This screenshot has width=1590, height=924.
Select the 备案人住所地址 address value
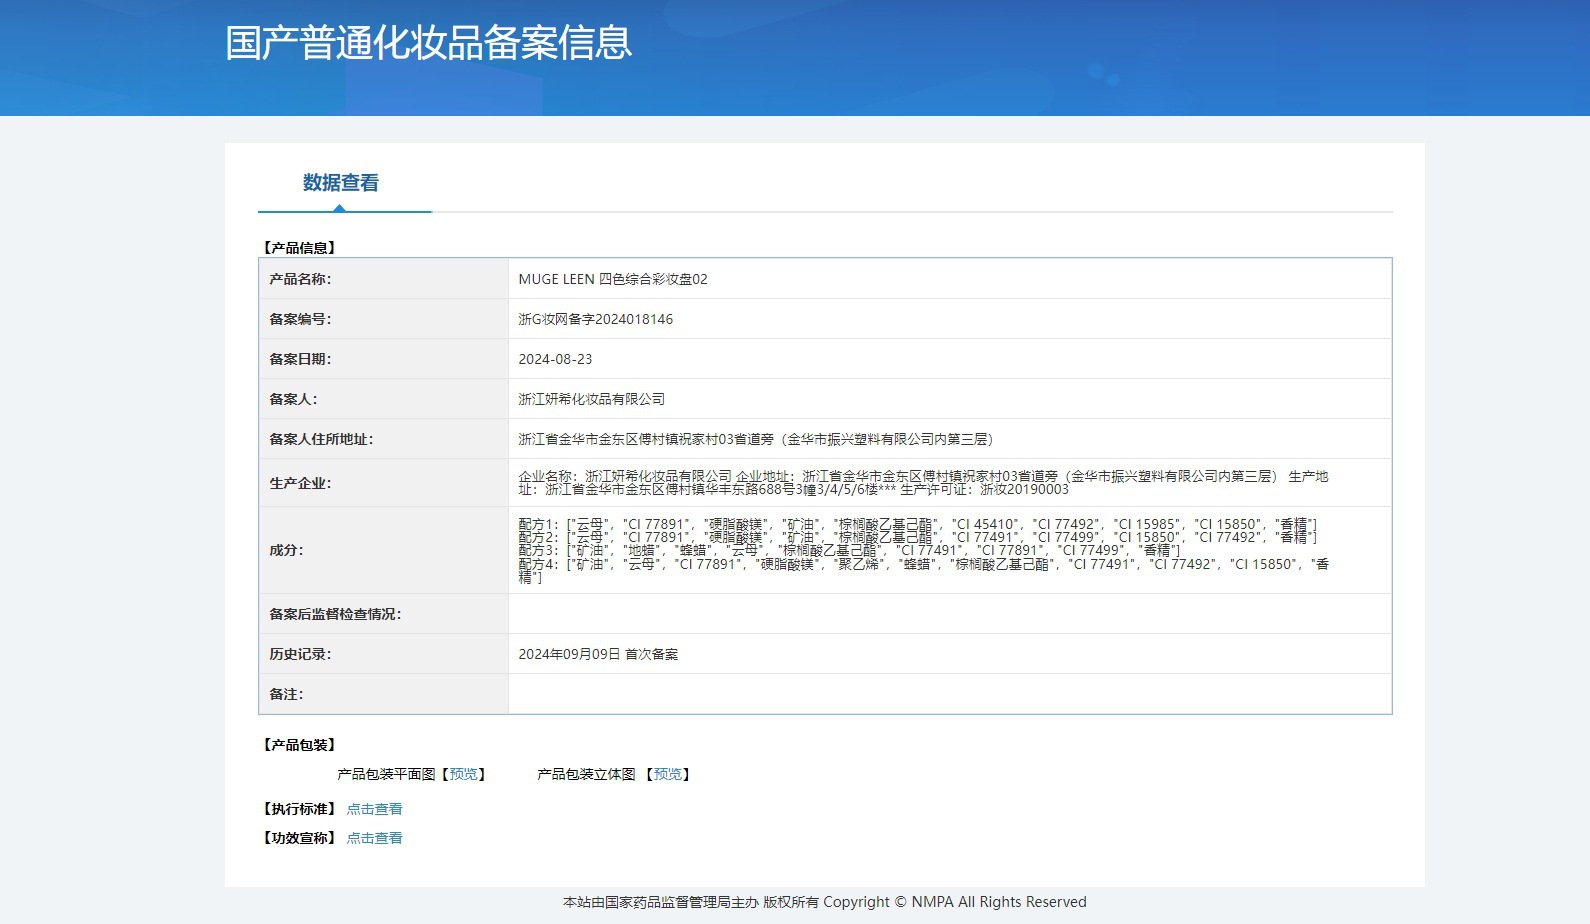click(x=756, y=439)
